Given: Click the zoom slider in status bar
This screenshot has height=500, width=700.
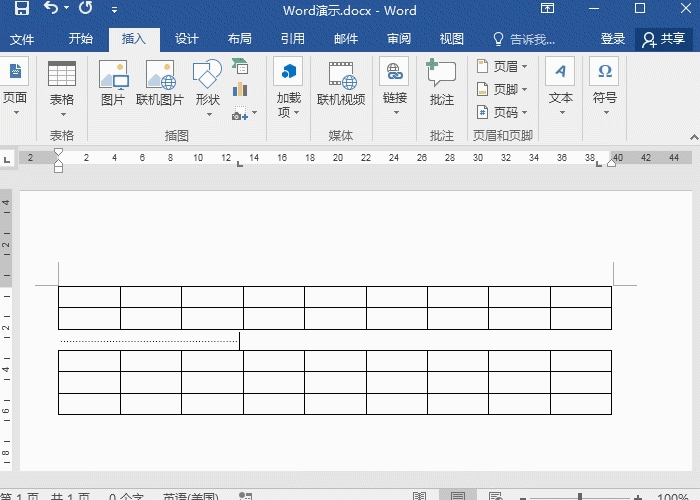Looking at the screenshot, I should [x=580, y=496].
